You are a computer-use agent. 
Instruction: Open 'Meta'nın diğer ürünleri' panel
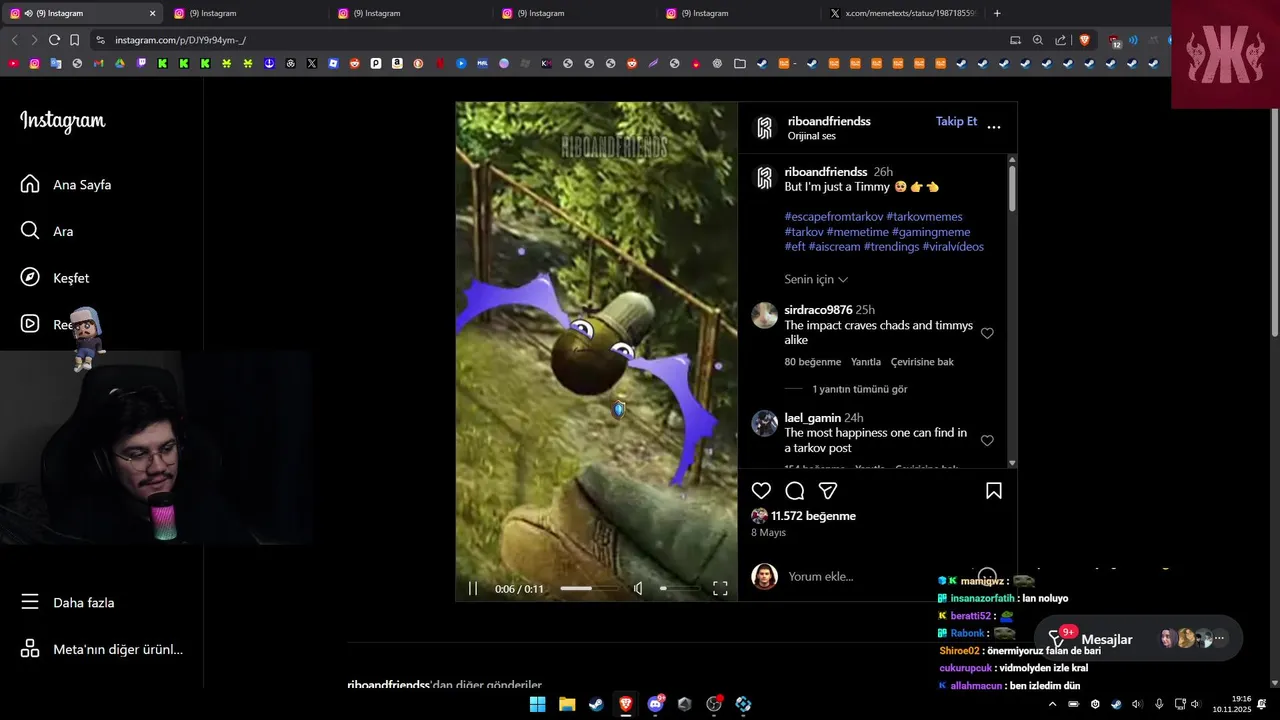[x=101, y=649]
